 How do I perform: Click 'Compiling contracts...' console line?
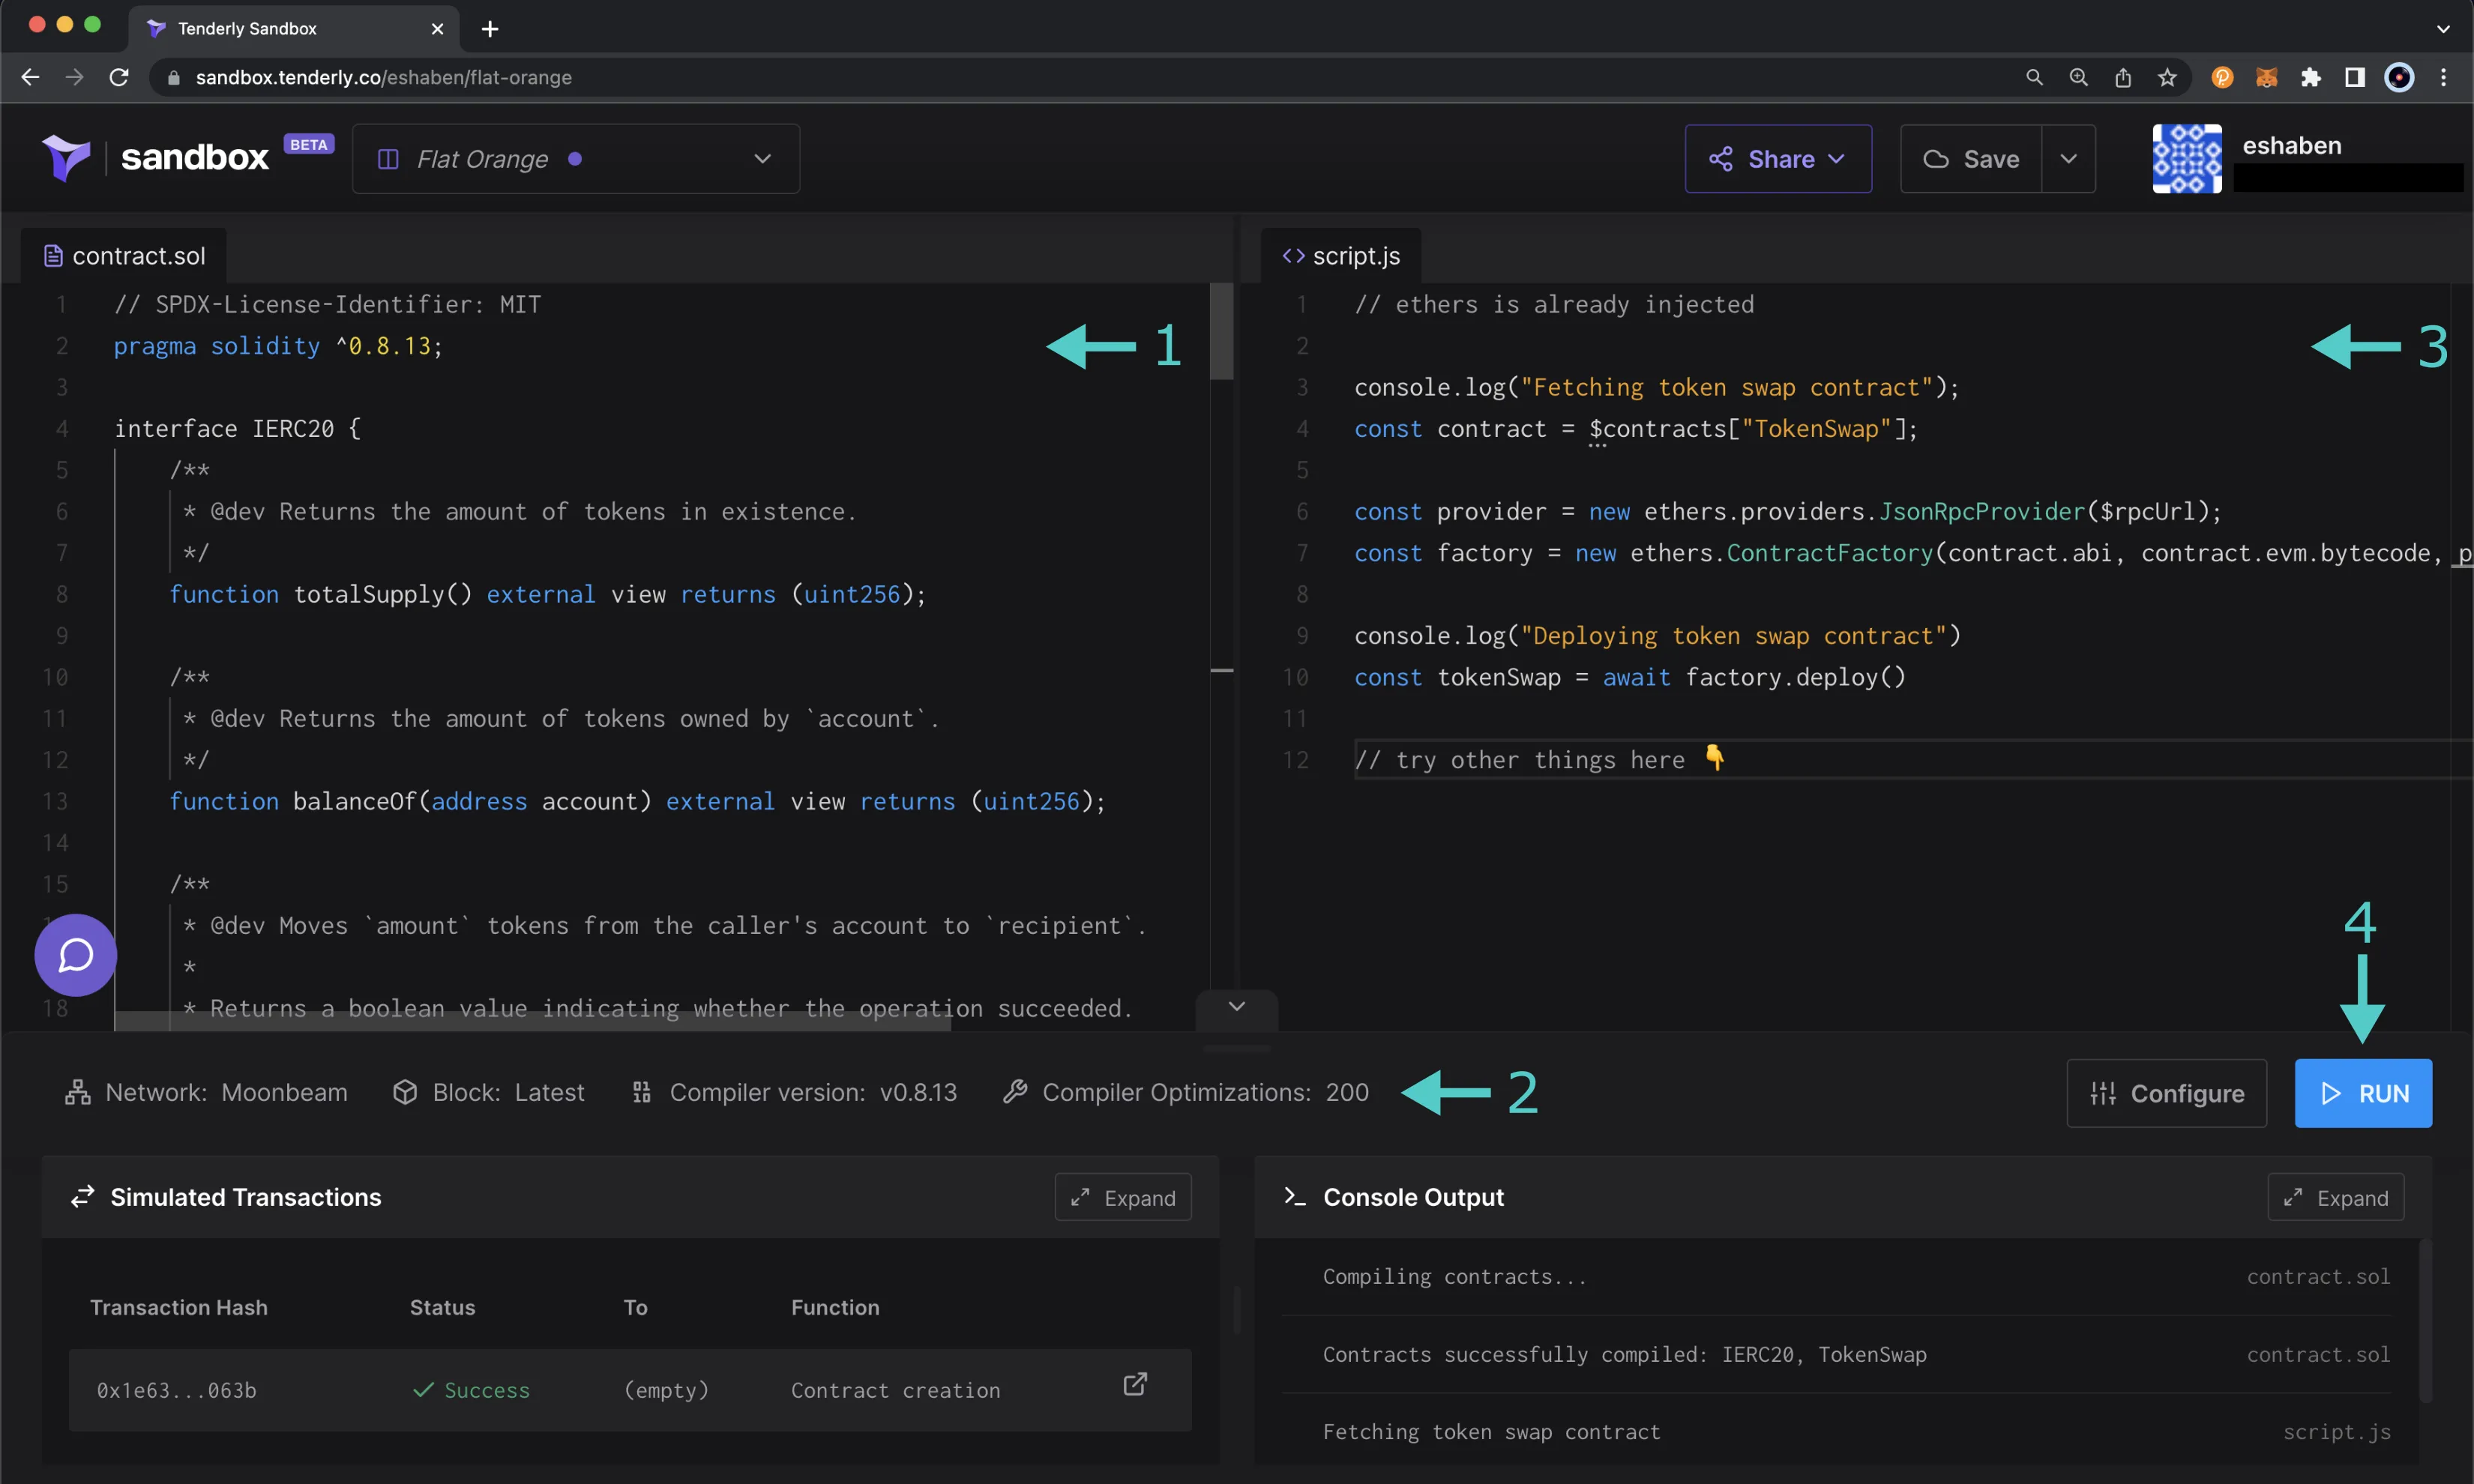click(1454, 1276)
